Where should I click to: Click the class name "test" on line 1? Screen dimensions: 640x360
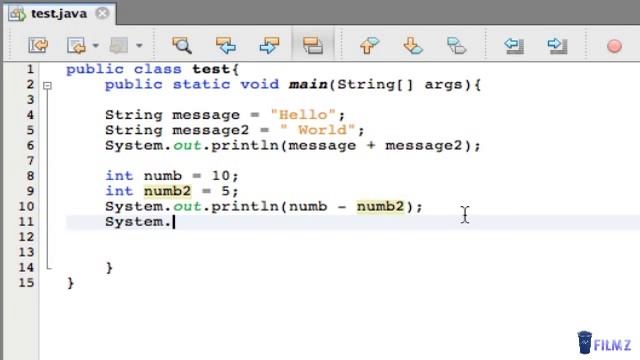212,69
